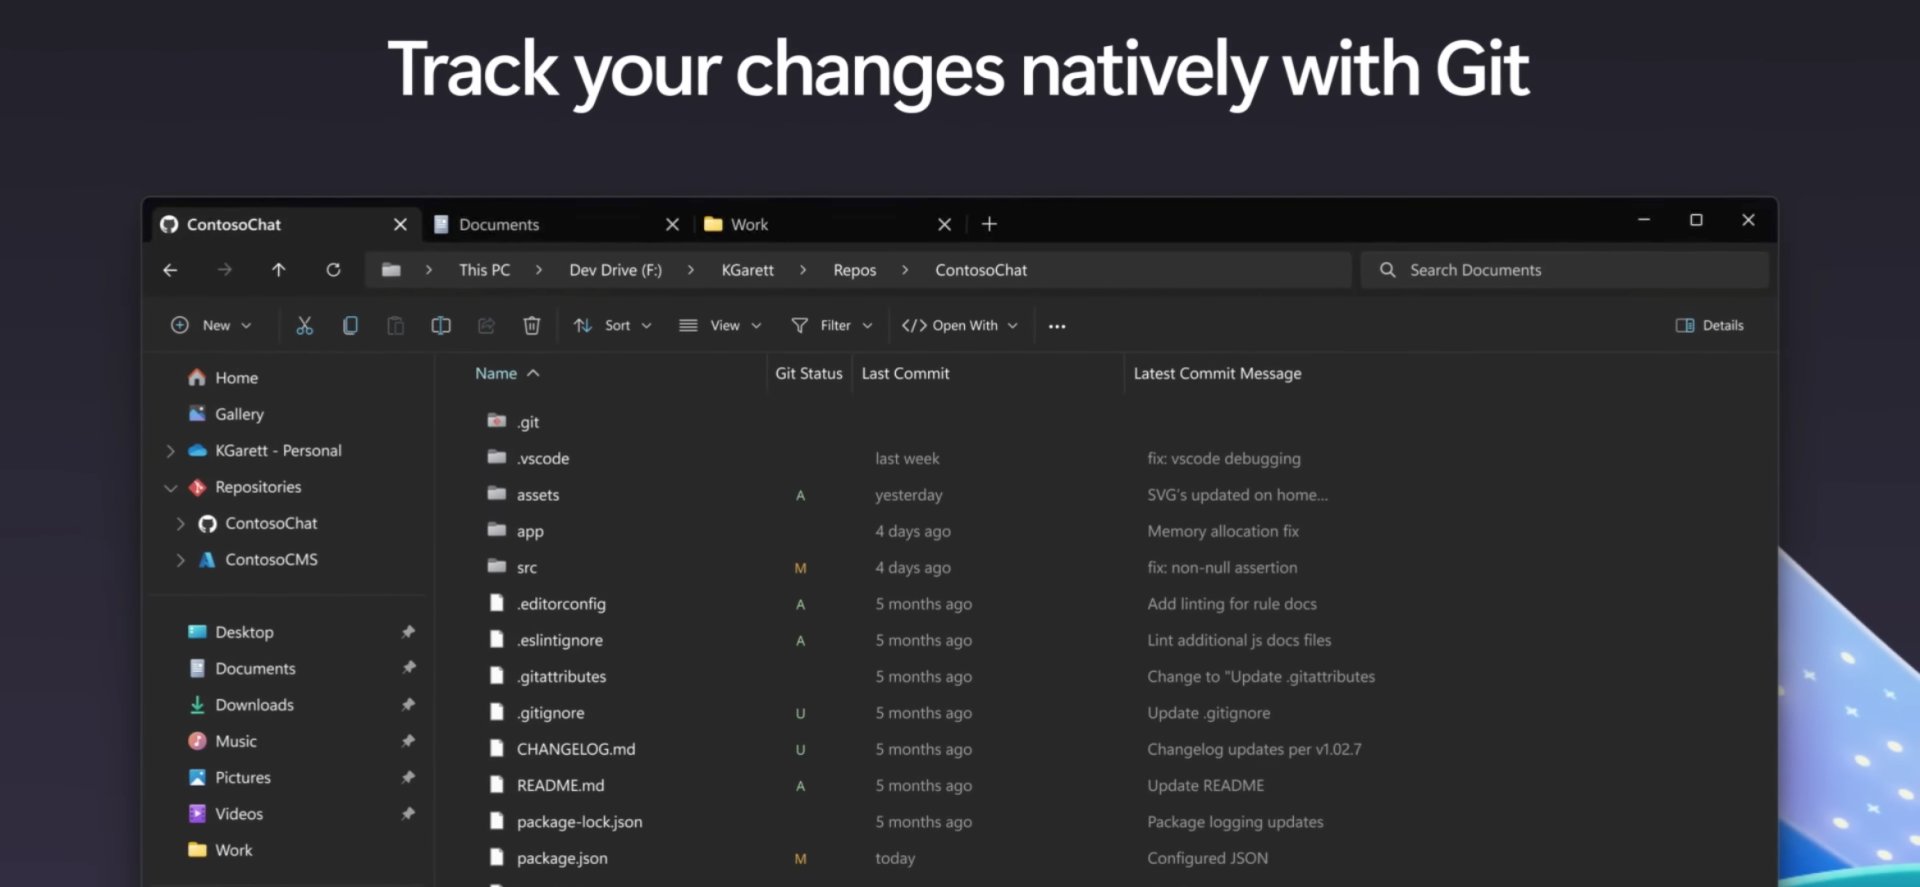This screenshot has height=887, width=1920.
Task: Click Repos in the breadcrumb path
Action: (854, 270)
